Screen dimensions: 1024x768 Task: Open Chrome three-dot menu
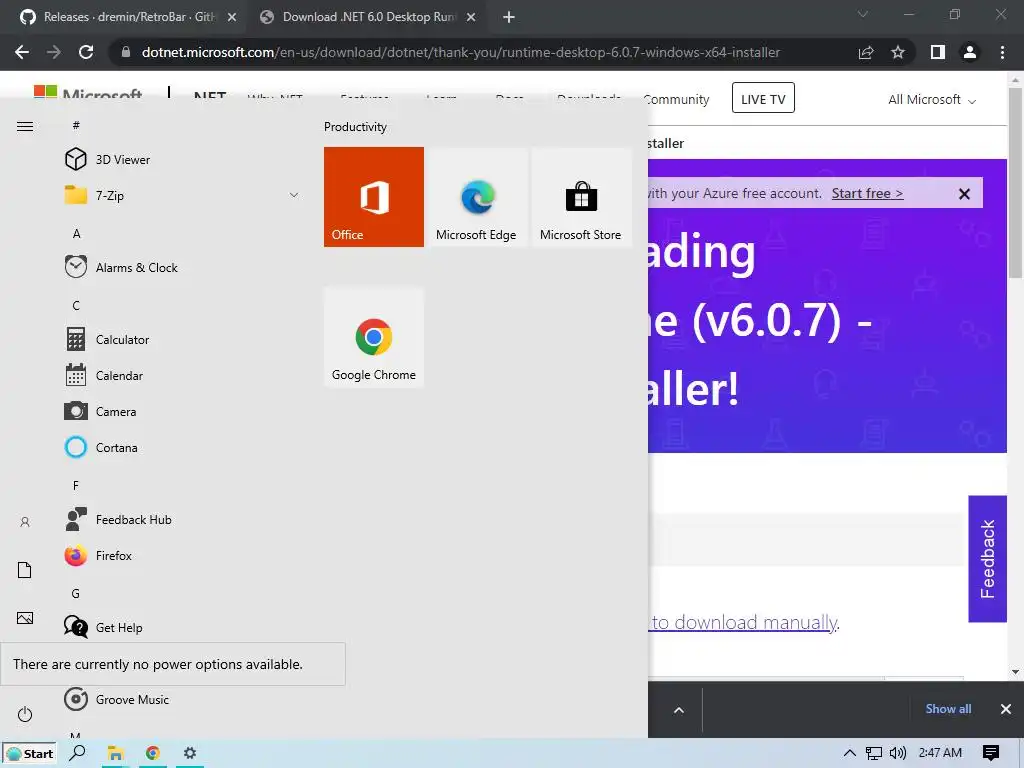1002,52
